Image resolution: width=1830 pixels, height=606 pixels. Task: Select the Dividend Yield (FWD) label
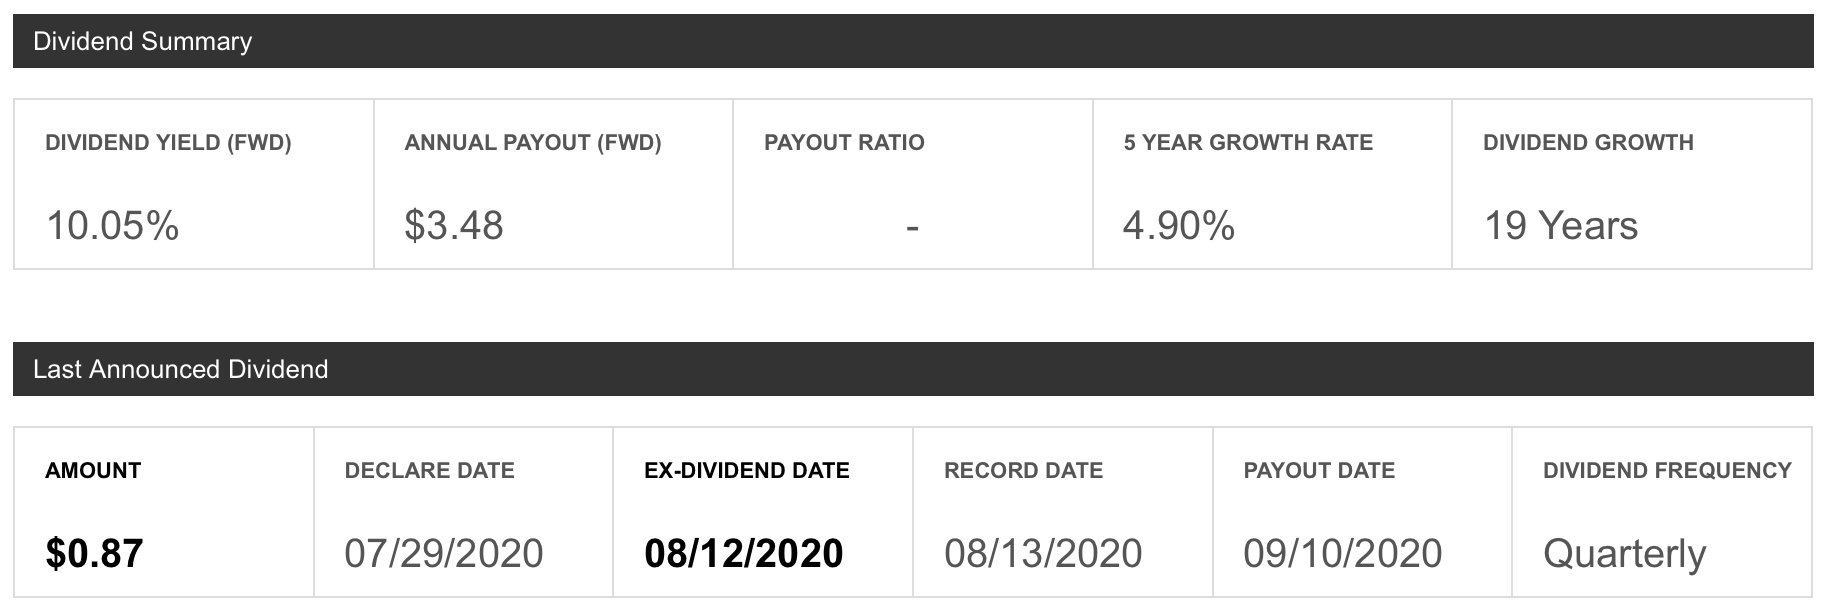click(x=168, y=143)
